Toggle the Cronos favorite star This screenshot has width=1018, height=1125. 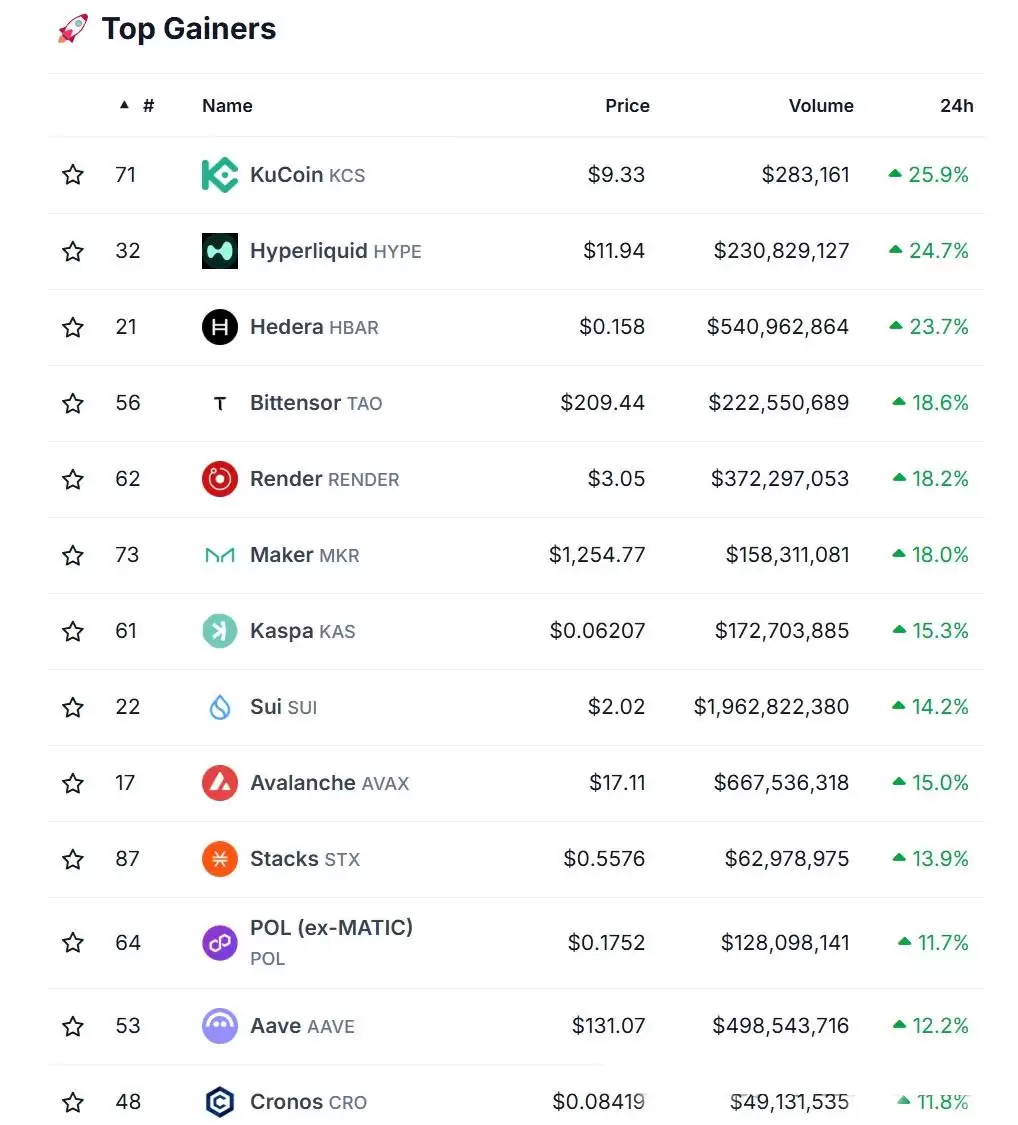click(73, 1102)
